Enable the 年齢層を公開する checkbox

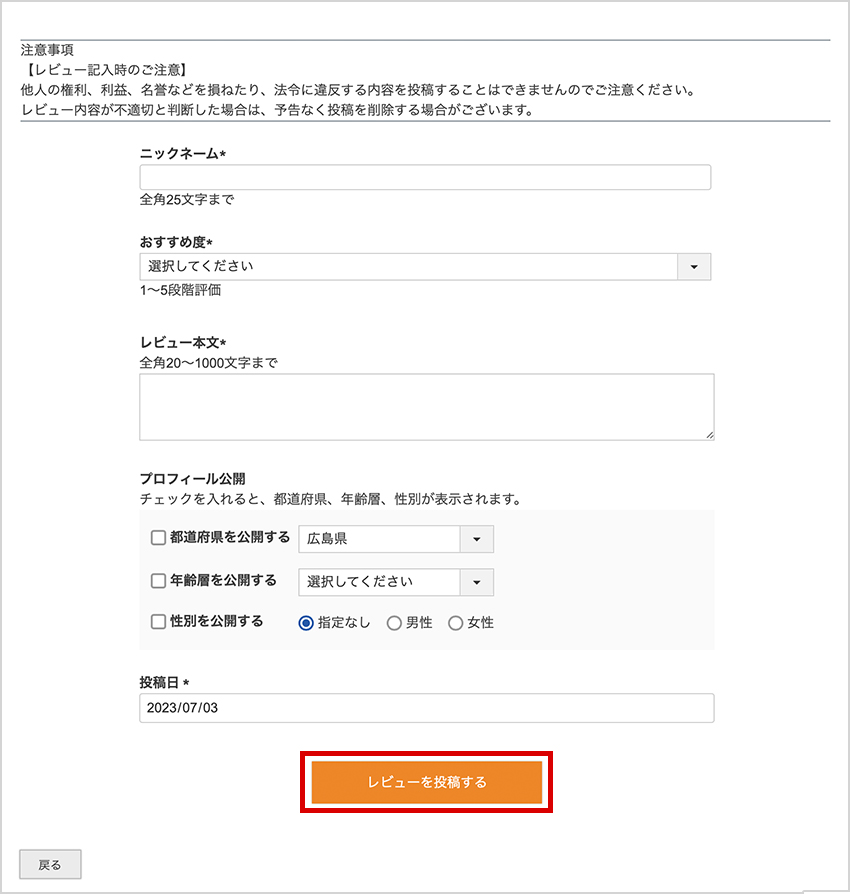point(157,582)
